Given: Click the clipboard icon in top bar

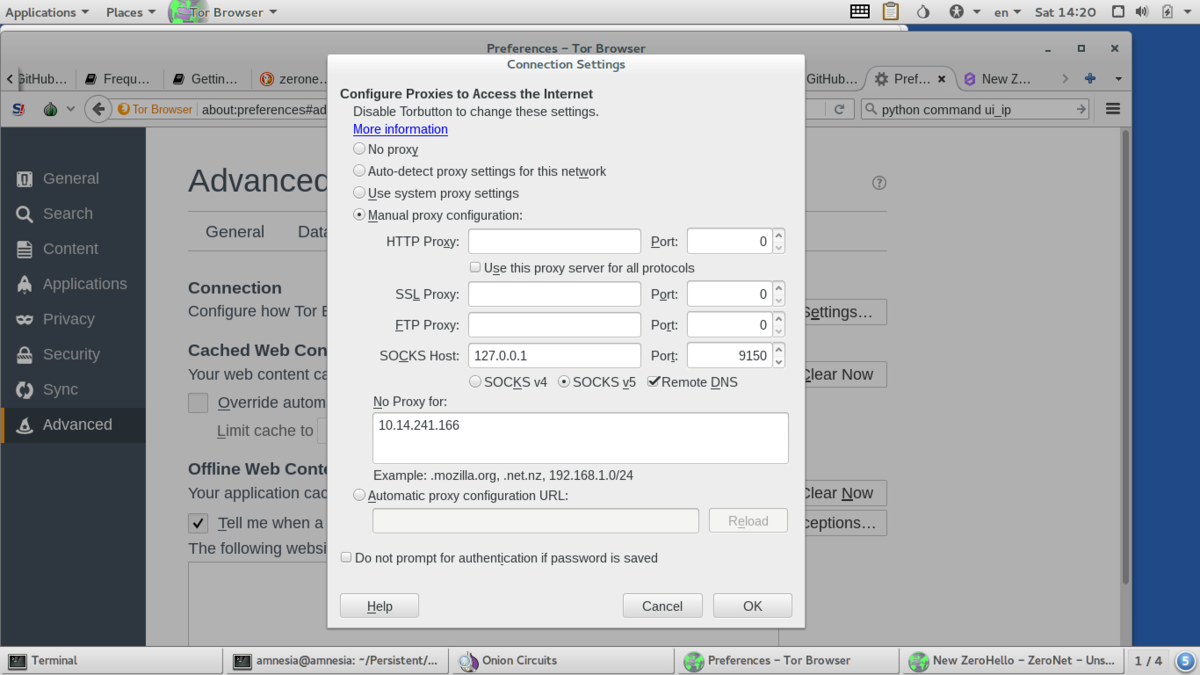Looking at the screenshot, I should pos(891,12).
